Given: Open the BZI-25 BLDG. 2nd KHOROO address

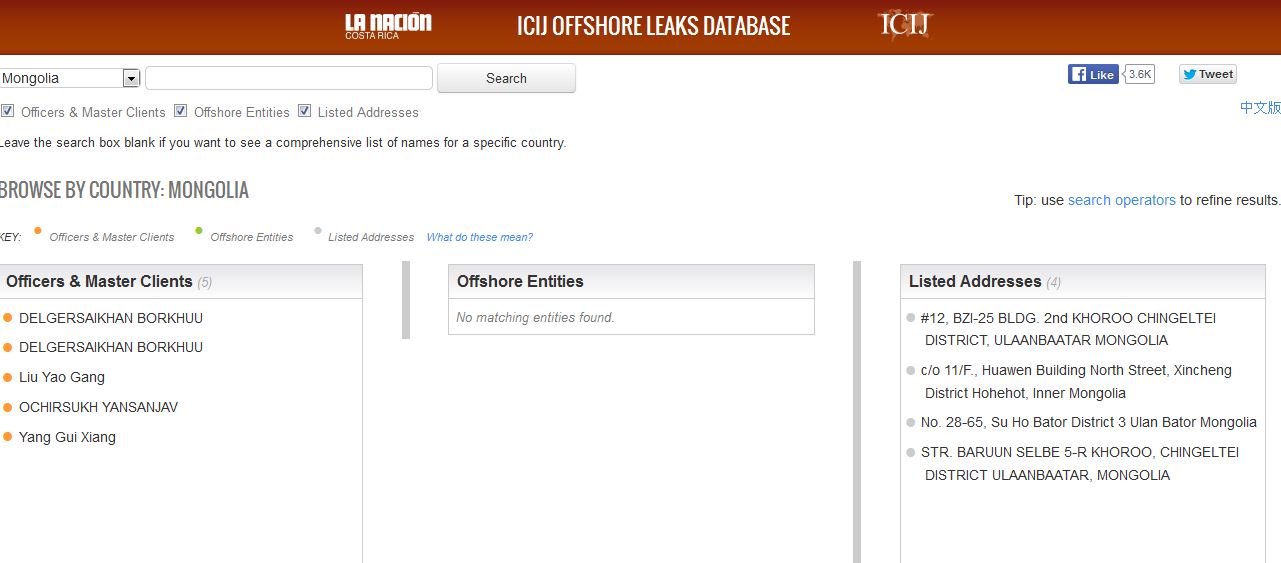Looking at the screenshot, I should 1068,329.
